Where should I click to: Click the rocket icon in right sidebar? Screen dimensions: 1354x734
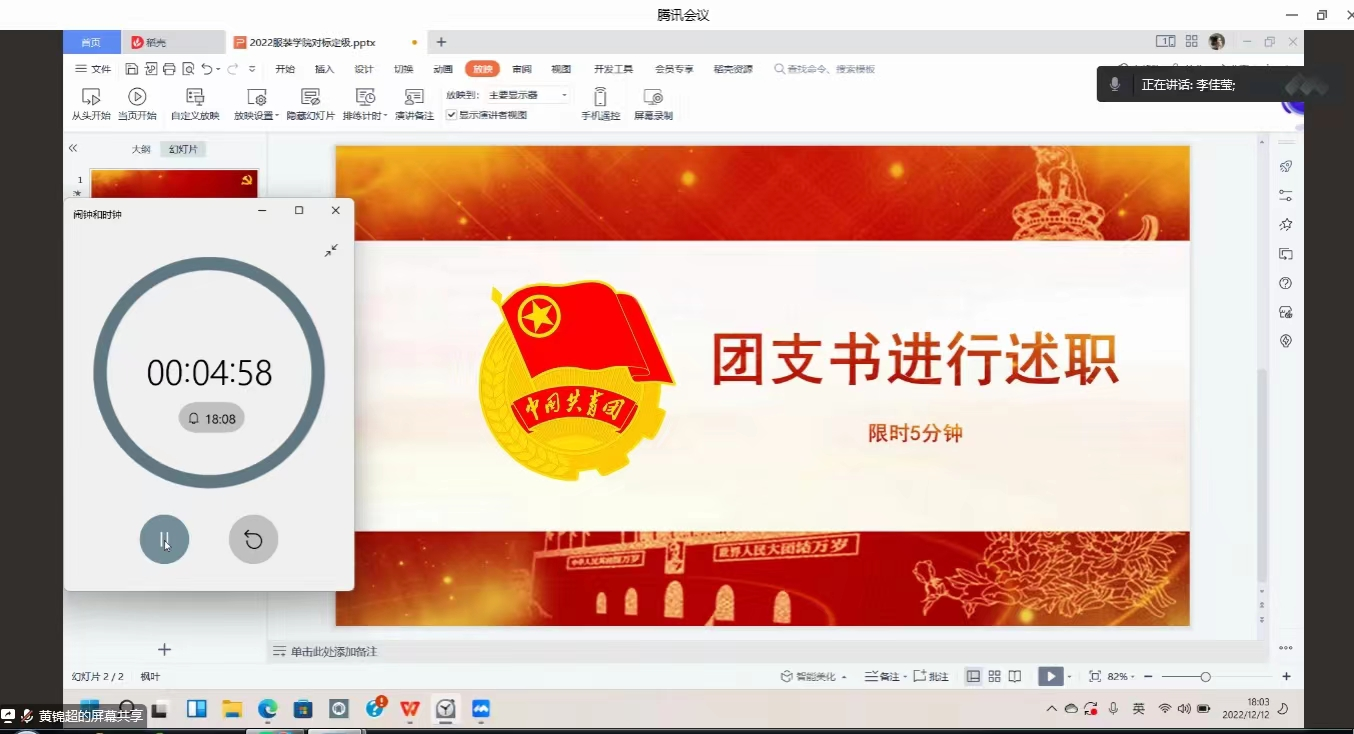1286,166
